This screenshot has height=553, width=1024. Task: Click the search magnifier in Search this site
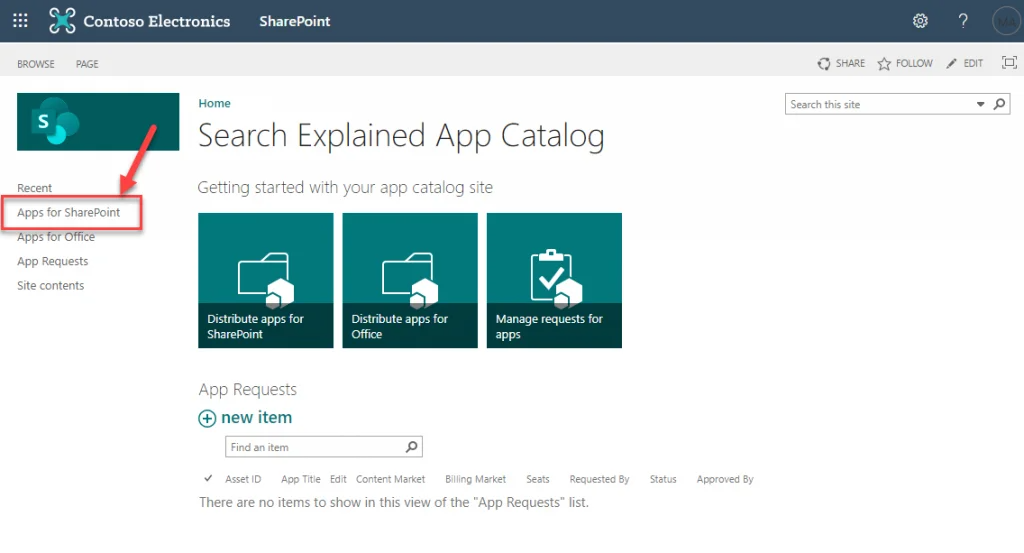click(999, 104)
